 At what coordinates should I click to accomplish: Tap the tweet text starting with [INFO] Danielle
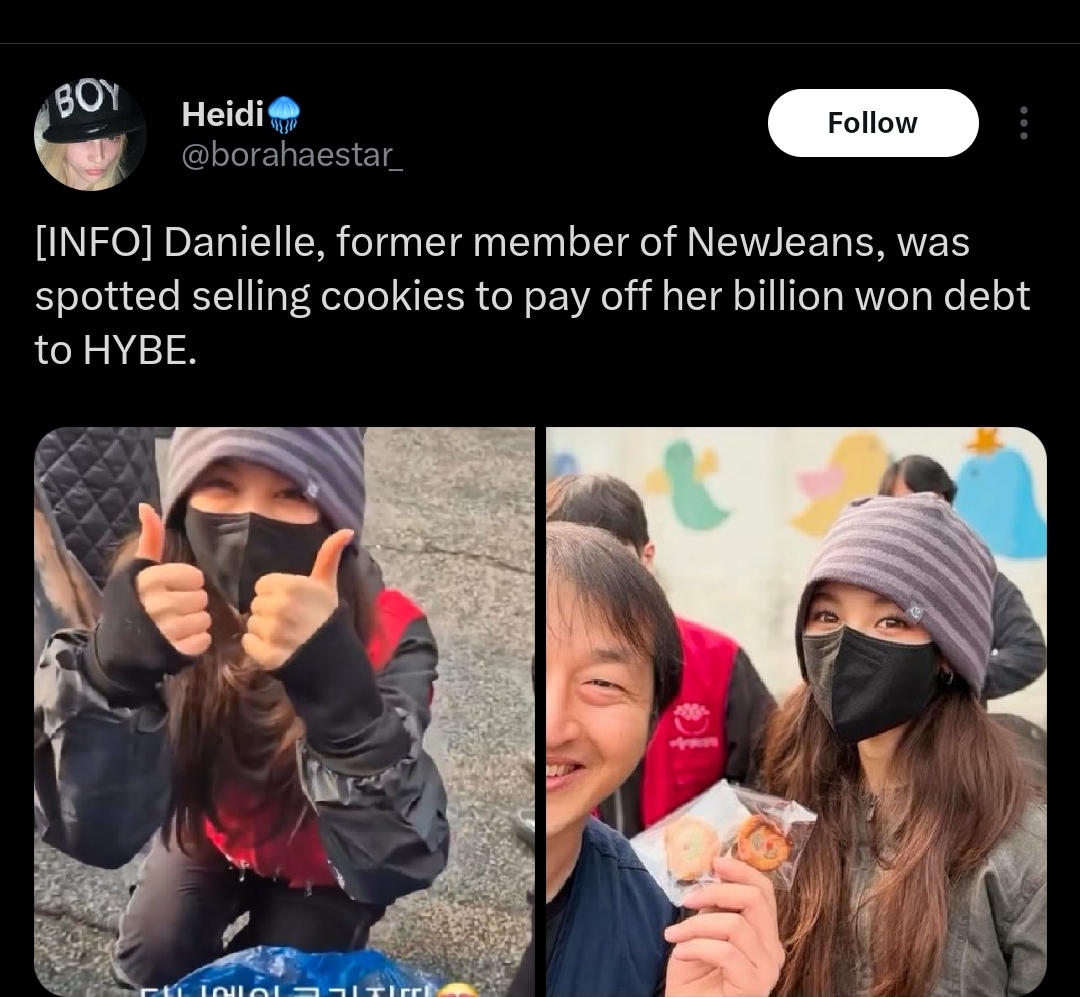(532, 296)
